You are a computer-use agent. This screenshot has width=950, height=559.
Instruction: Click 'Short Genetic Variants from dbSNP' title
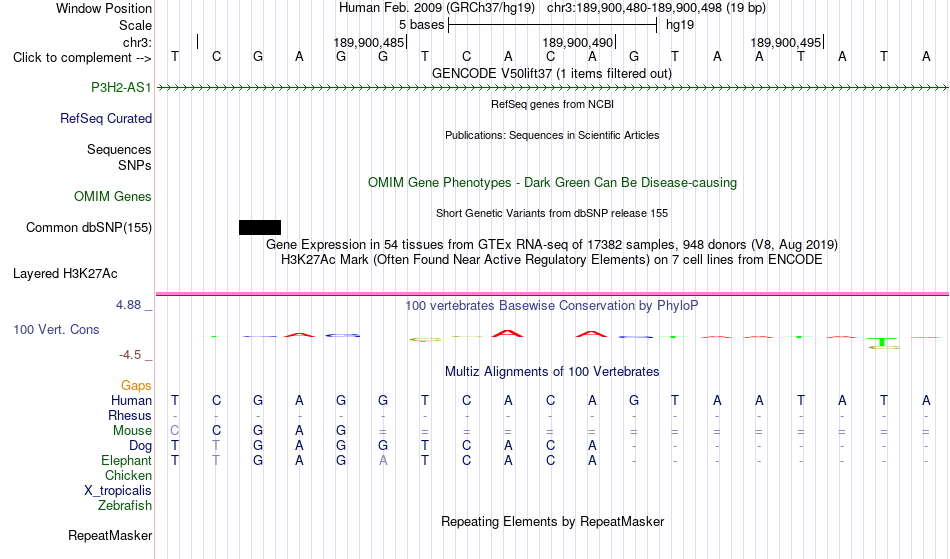(552, 213)
